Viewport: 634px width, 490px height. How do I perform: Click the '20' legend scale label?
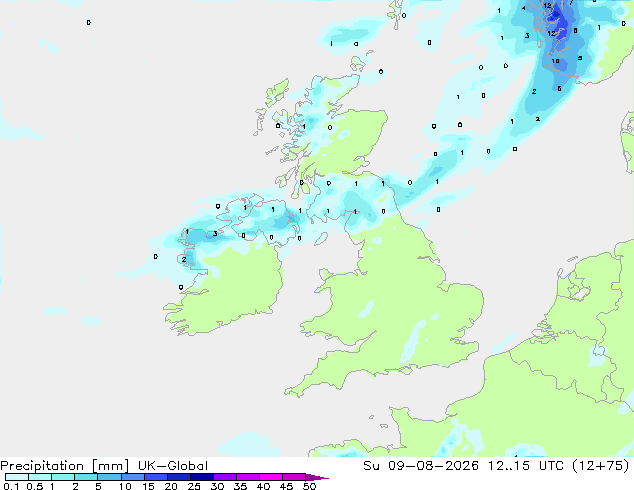click(x=171, y=486)
